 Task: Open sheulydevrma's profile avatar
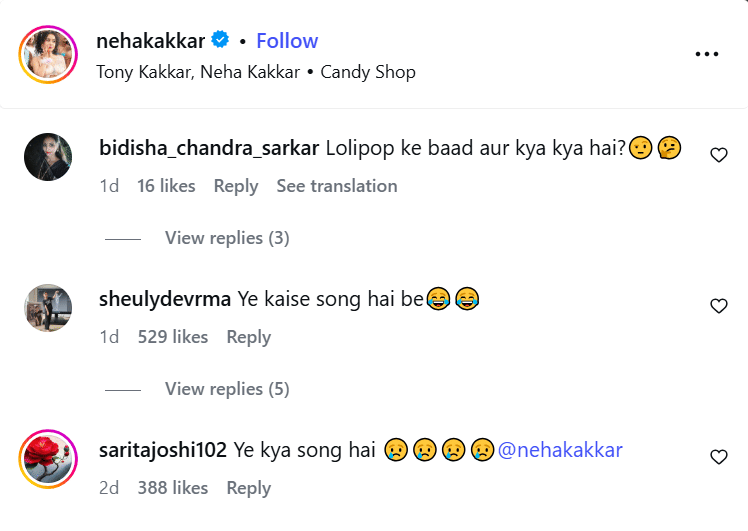47,307
